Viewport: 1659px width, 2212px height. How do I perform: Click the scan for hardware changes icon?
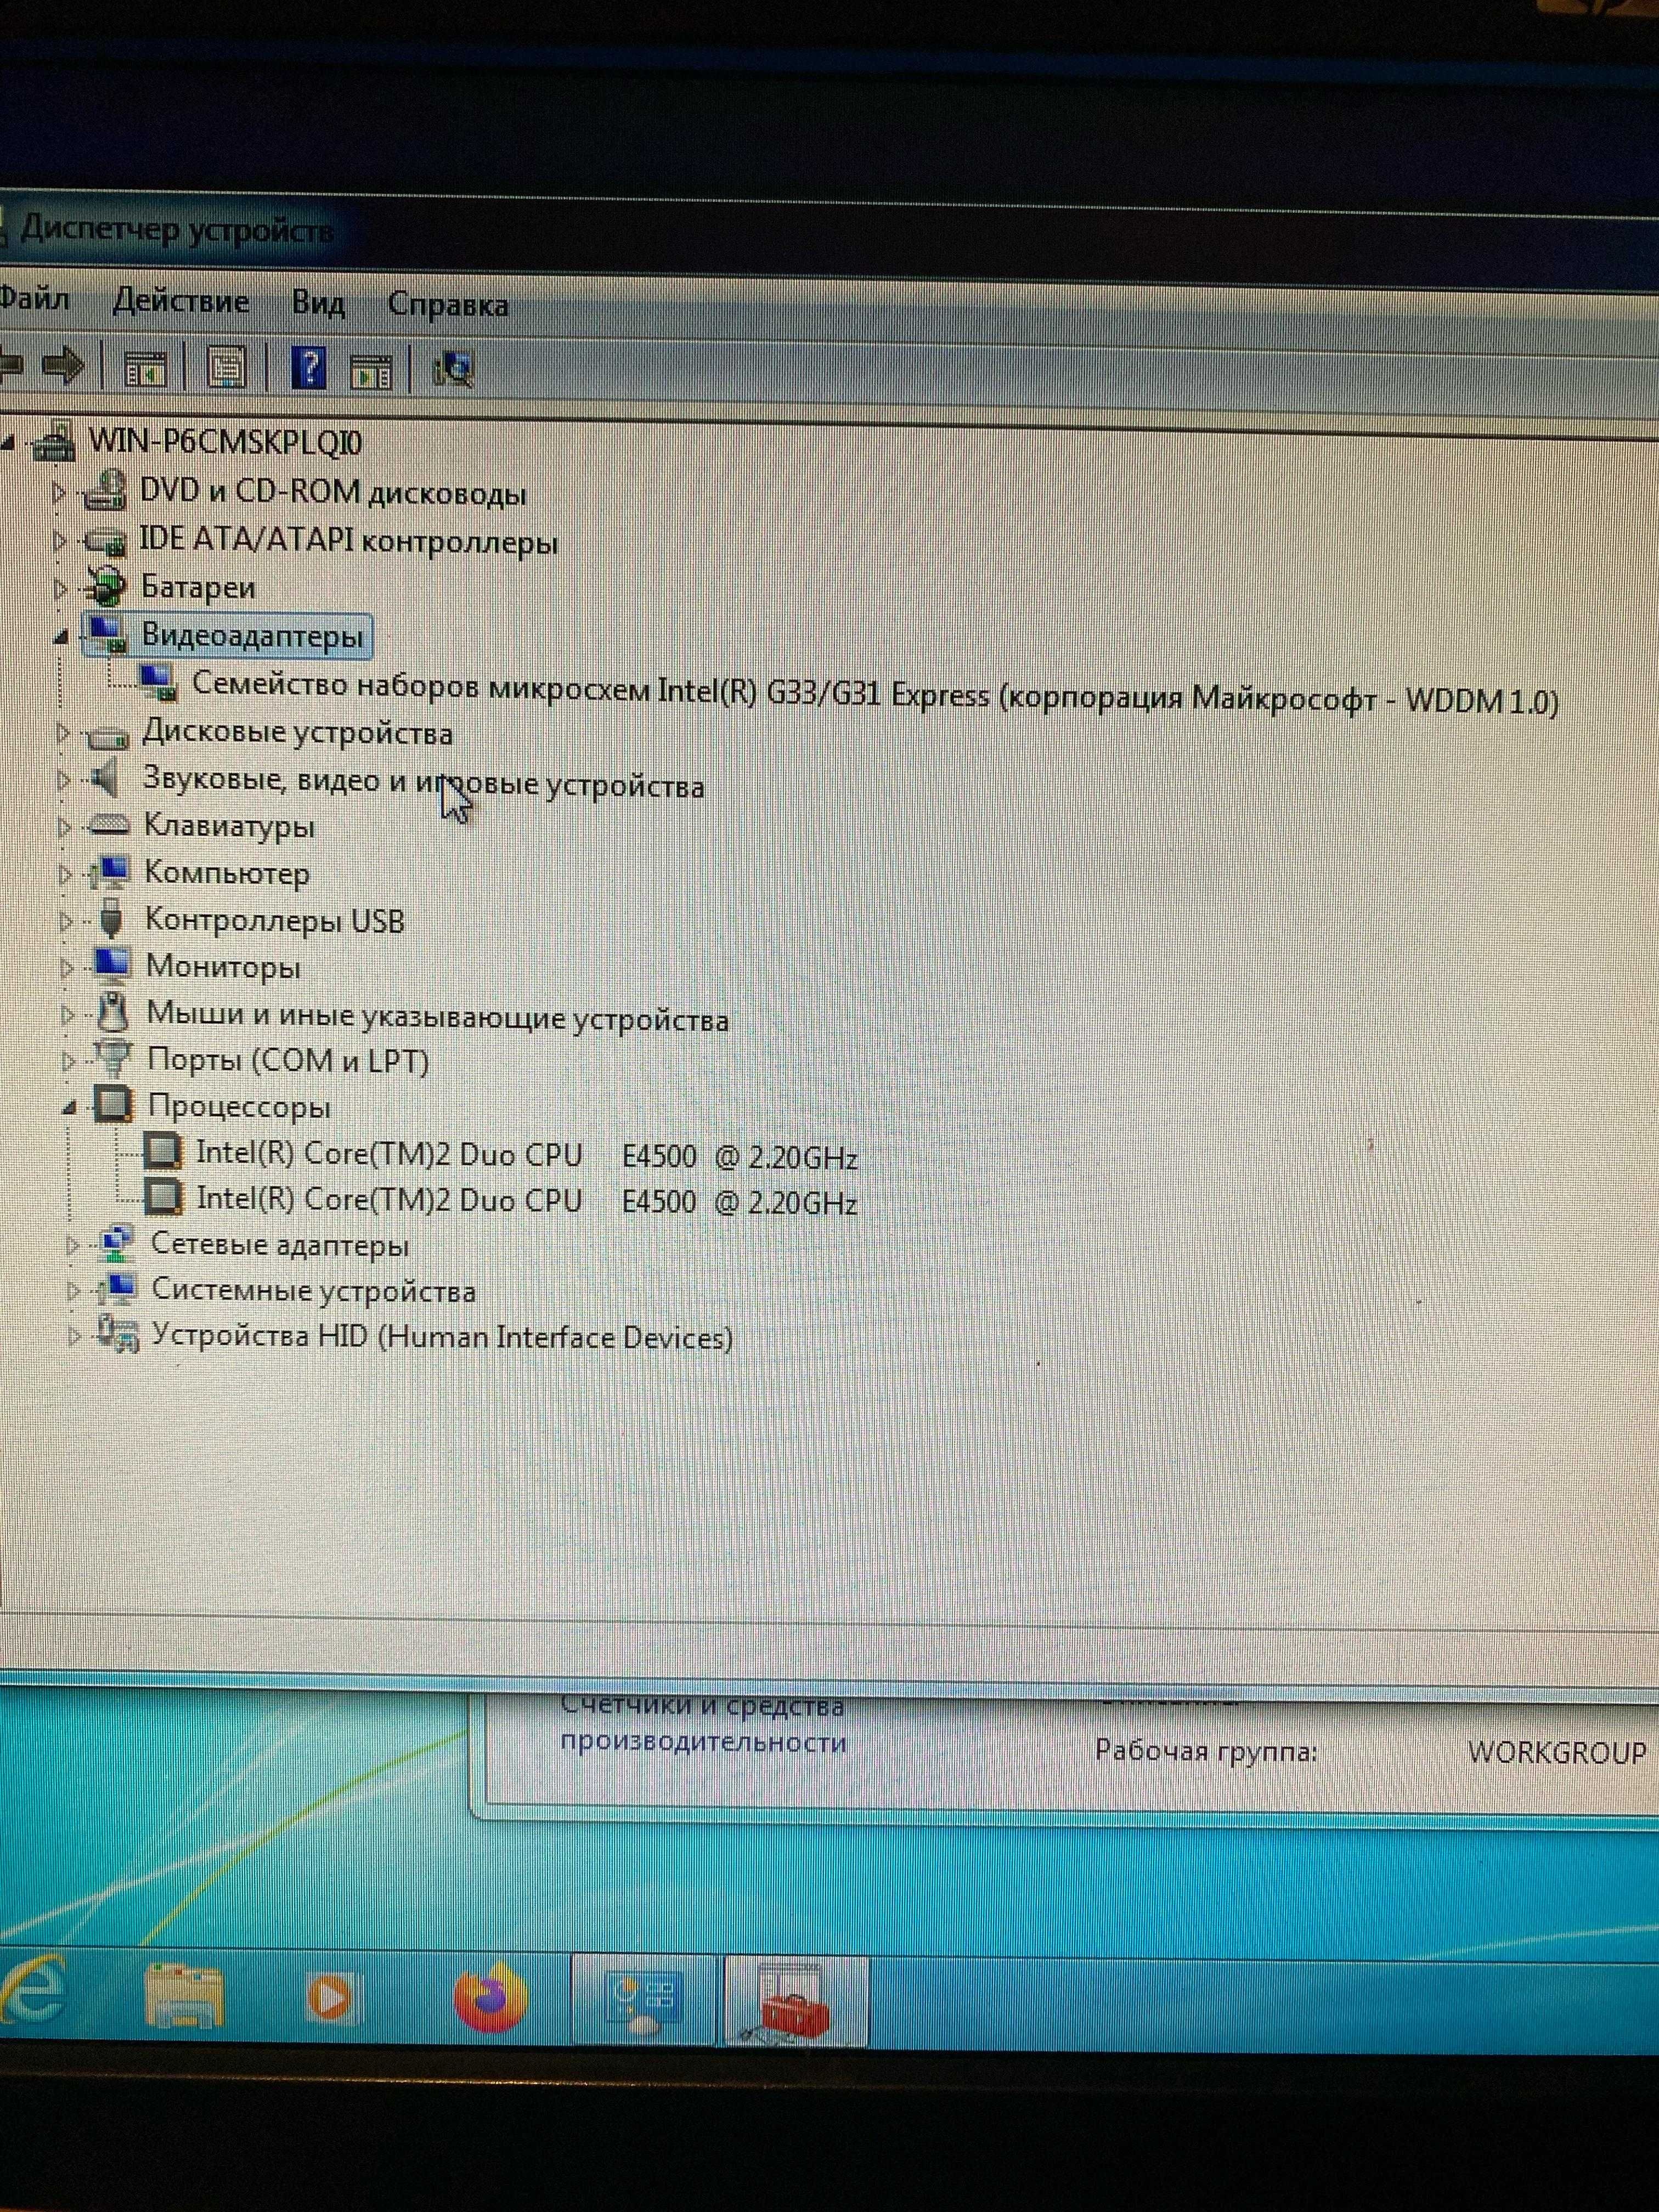(x=453, y=371)
